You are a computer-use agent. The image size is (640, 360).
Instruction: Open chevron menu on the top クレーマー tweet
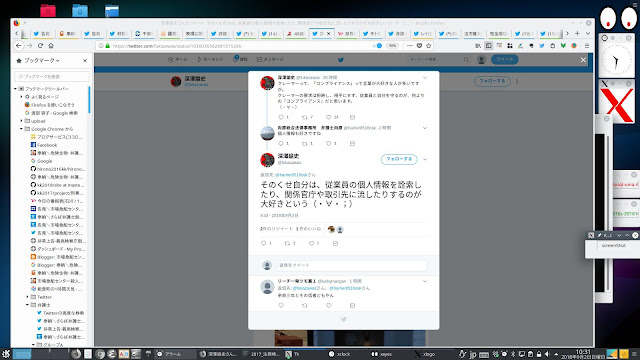pyautogui.click(x=425, y=78)
